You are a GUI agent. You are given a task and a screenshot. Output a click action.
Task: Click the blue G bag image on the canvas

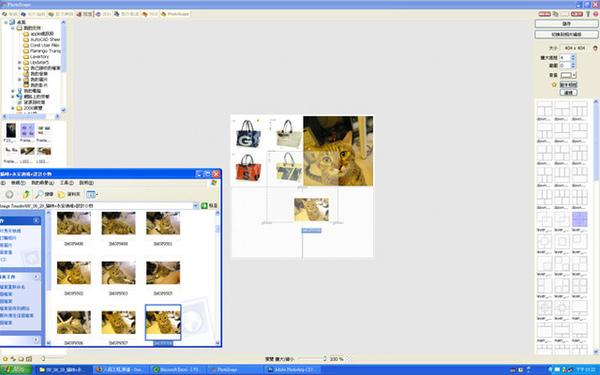pyautogui.click(x=248, y=135)
